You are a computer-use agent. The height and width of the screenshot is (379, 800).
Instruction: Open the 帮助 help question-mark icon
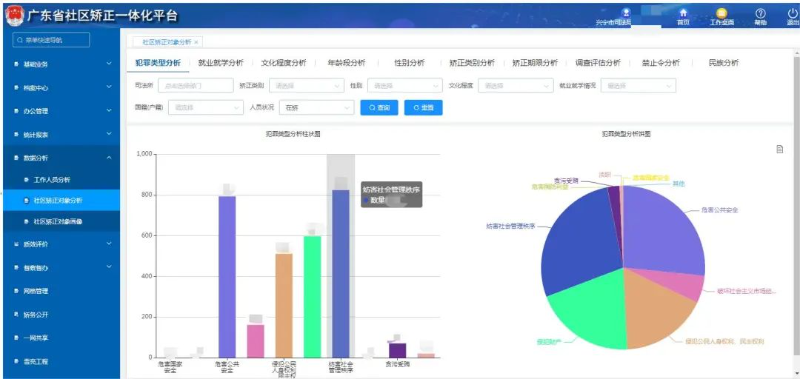760,13
